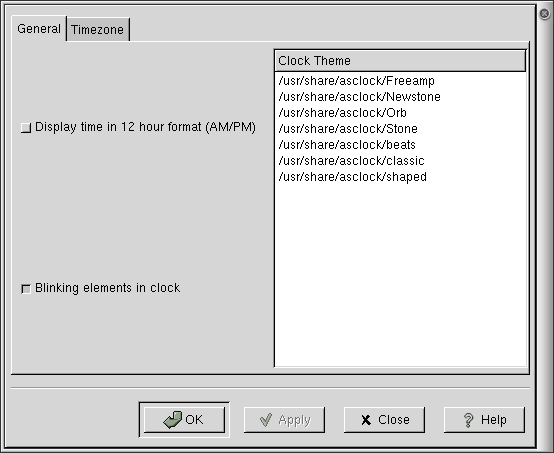Screen dimensions: 554x453
Task: Confirm settings with the OK label
Action: coord(194,420)
